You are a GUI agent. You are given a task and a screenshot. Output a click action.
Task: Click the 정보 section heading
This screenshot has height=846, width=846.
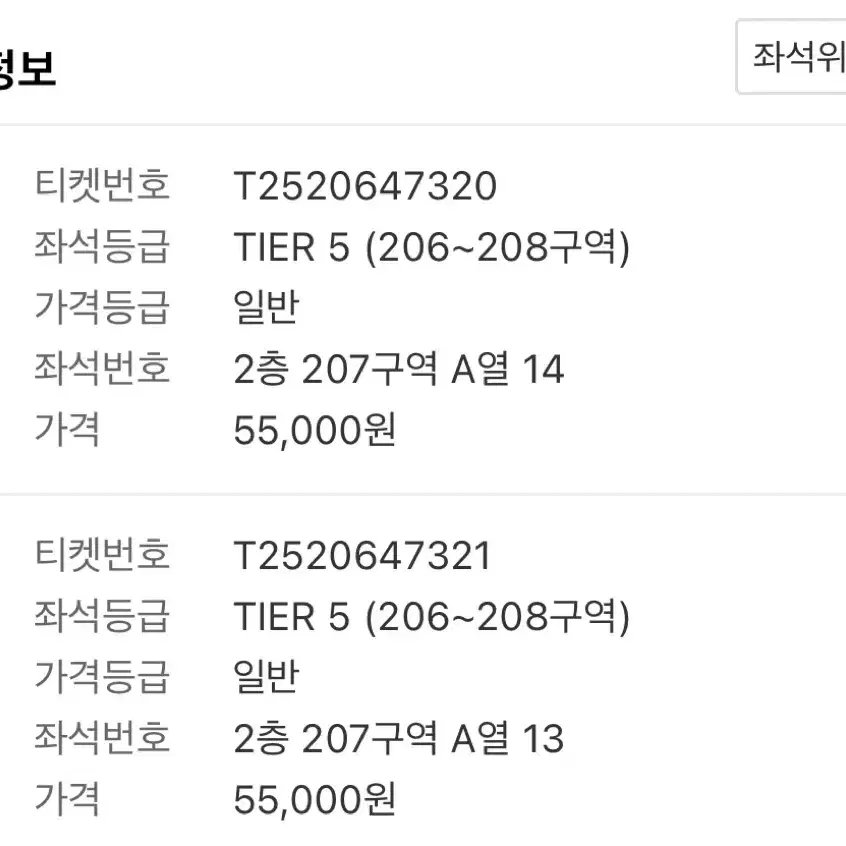(27, 69)
